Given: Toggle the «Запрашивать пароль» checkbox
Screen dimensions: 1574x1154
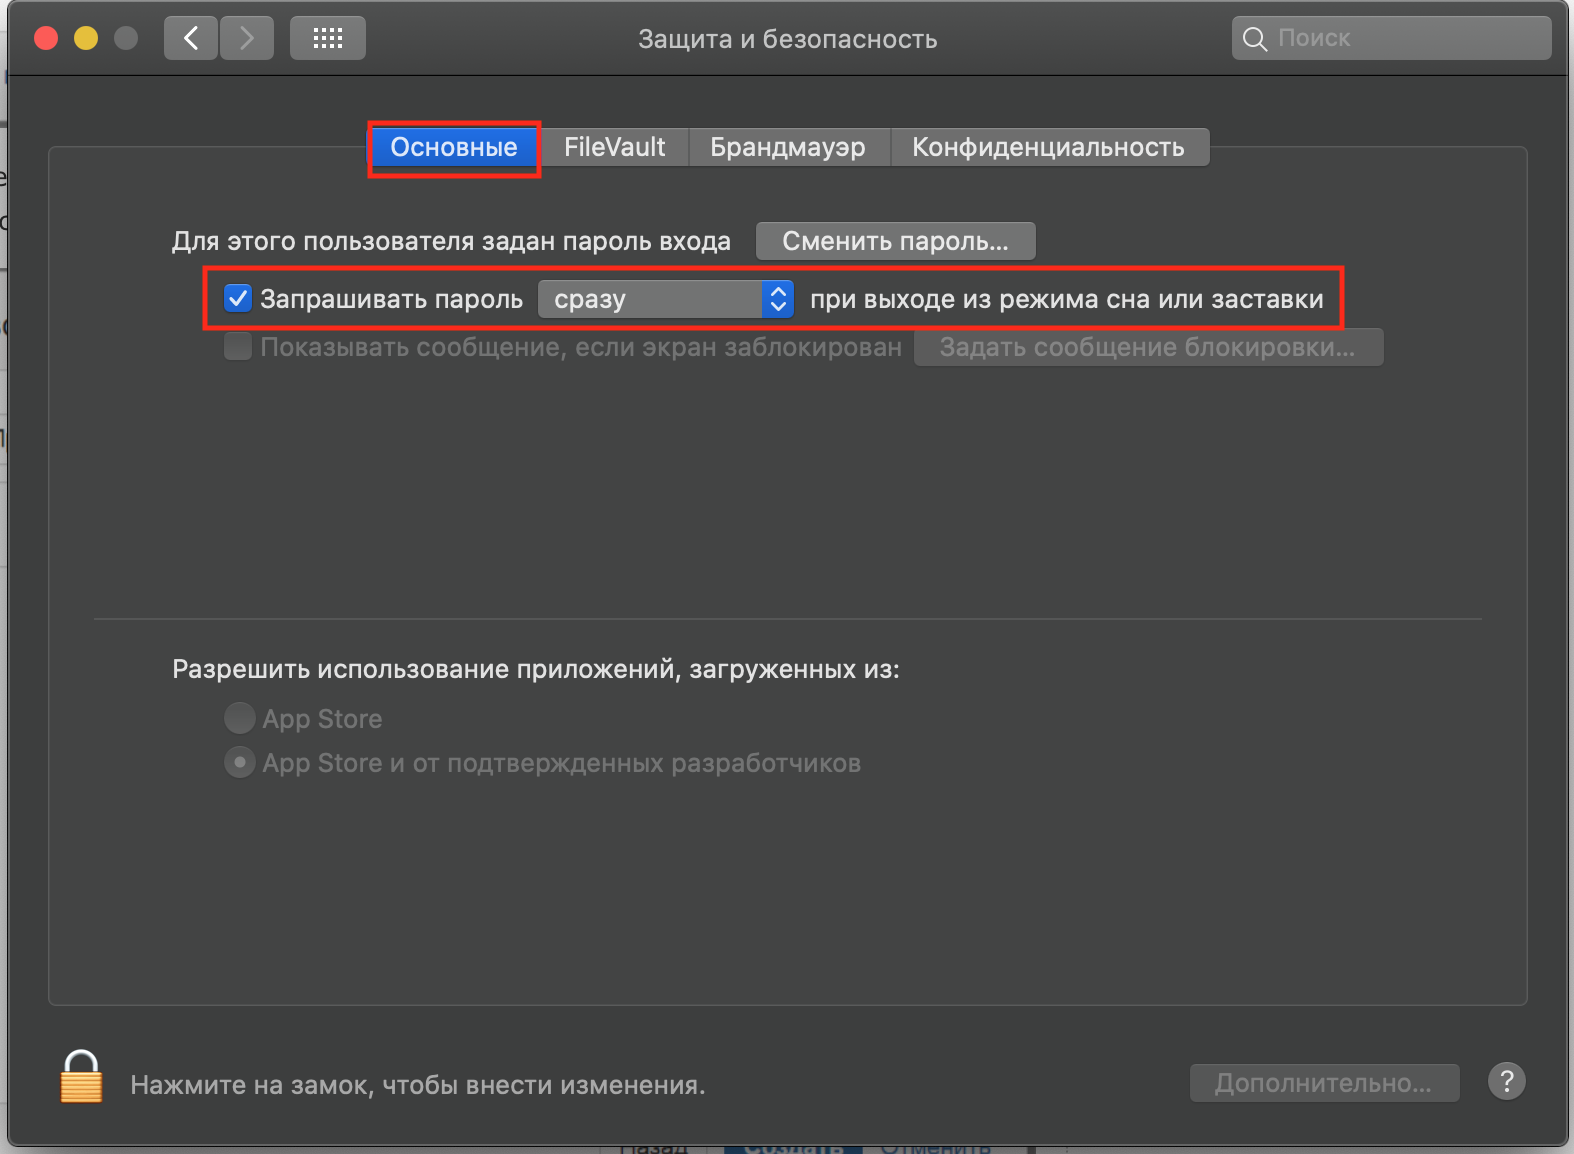Looking at the screenshot, I should [238, 299].
